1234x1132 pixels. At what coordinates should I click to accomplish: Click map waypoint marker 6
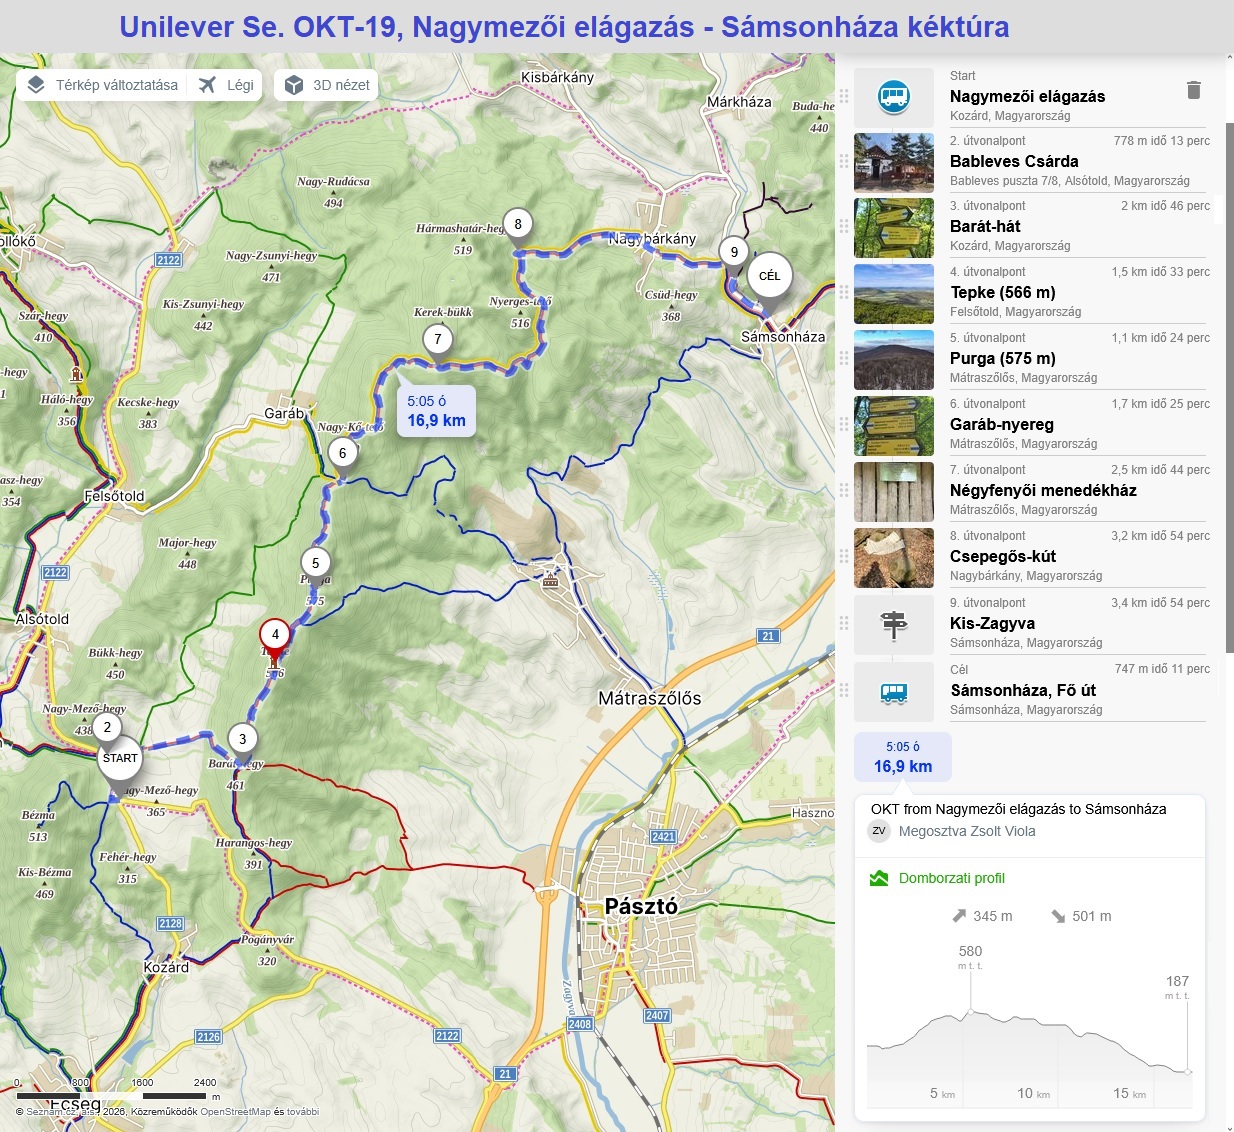(x=342, y=453)
